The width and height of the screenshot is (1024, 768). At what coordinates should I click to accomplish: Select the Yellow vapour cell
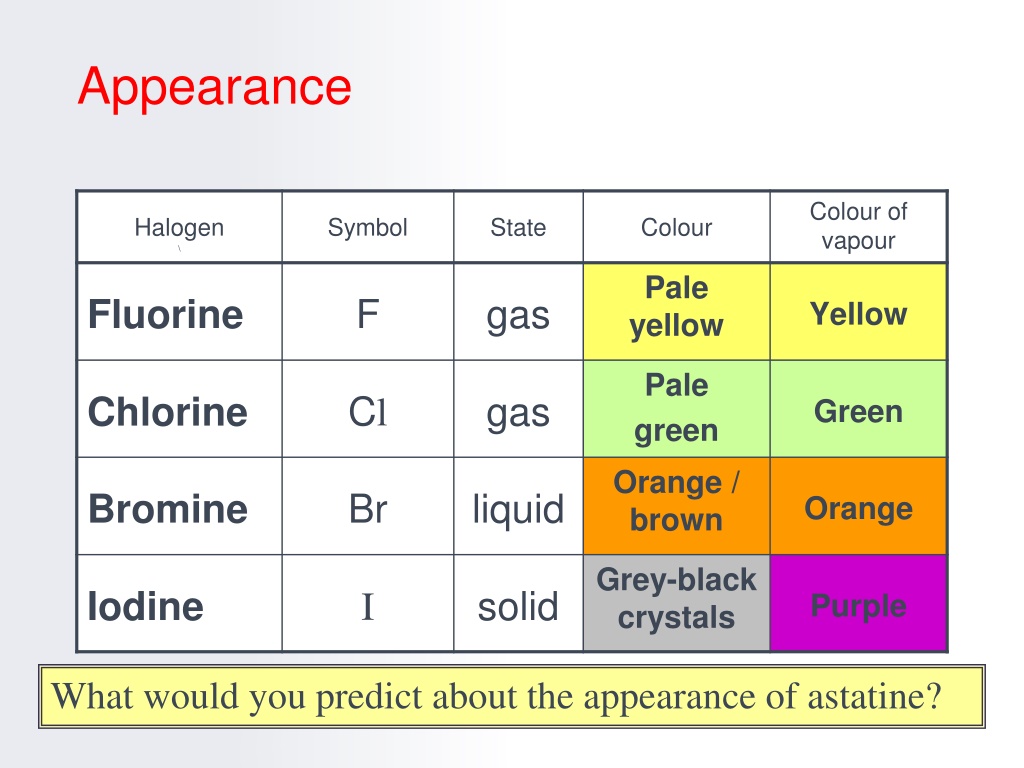pos(858,312)
